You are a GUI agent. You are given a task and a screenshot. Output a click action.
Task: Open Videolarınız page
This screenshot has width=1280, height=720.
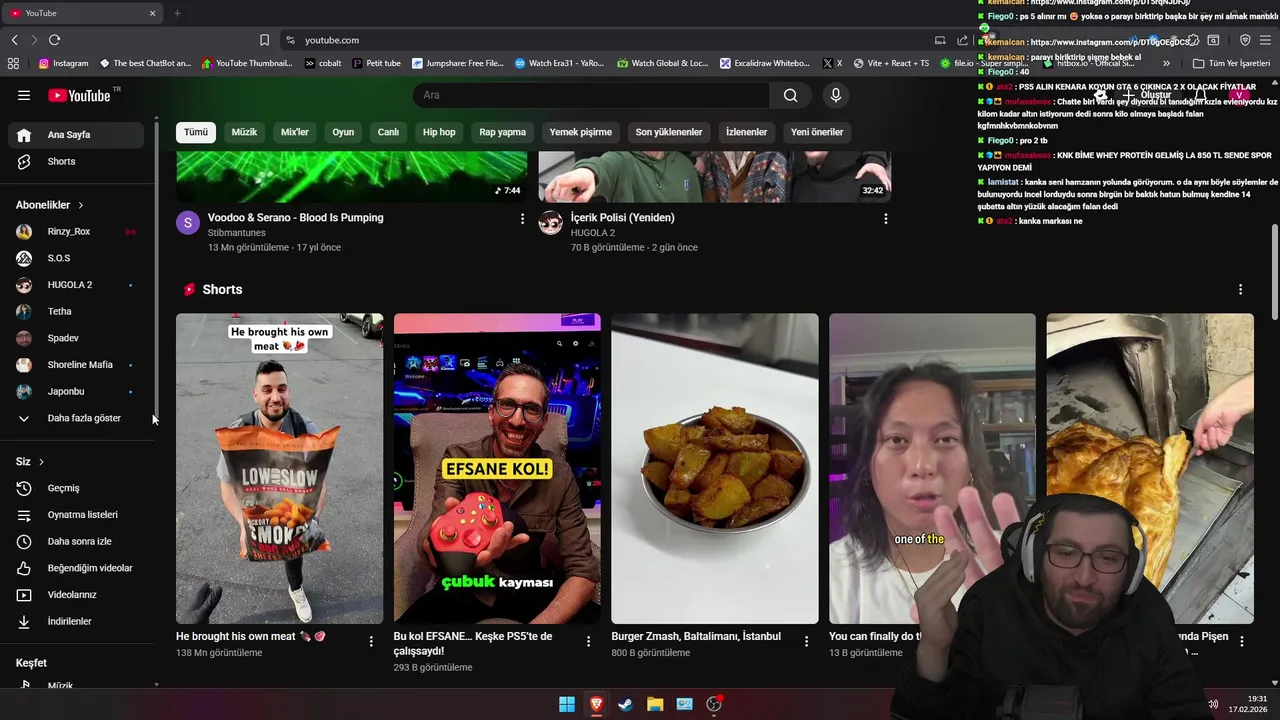point(76,595)
